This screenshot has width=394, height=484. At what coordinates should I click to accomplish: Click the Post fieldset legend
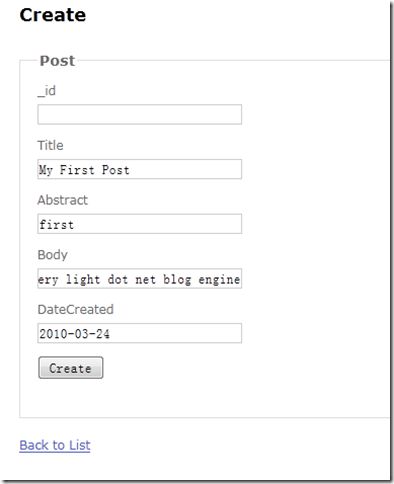[x=57, y=61]
